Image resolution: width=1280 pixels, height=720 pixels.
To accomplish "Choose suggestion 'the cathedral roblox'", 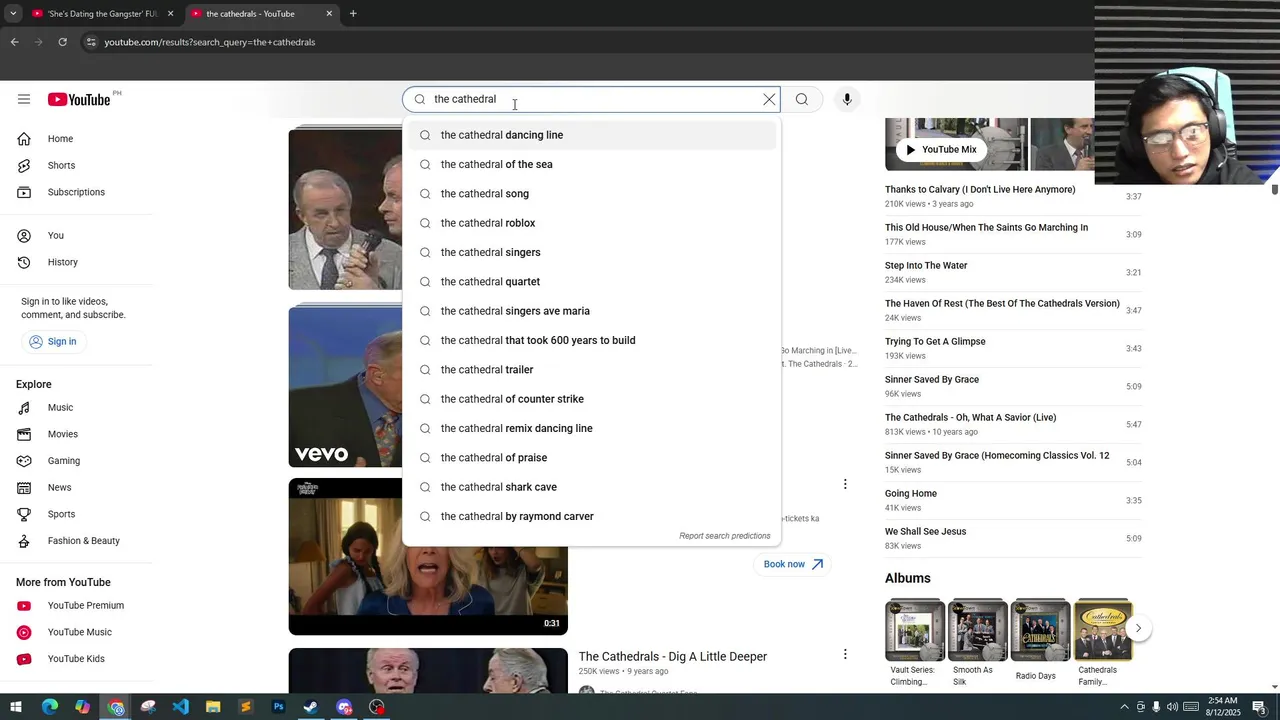I will 591,223.
